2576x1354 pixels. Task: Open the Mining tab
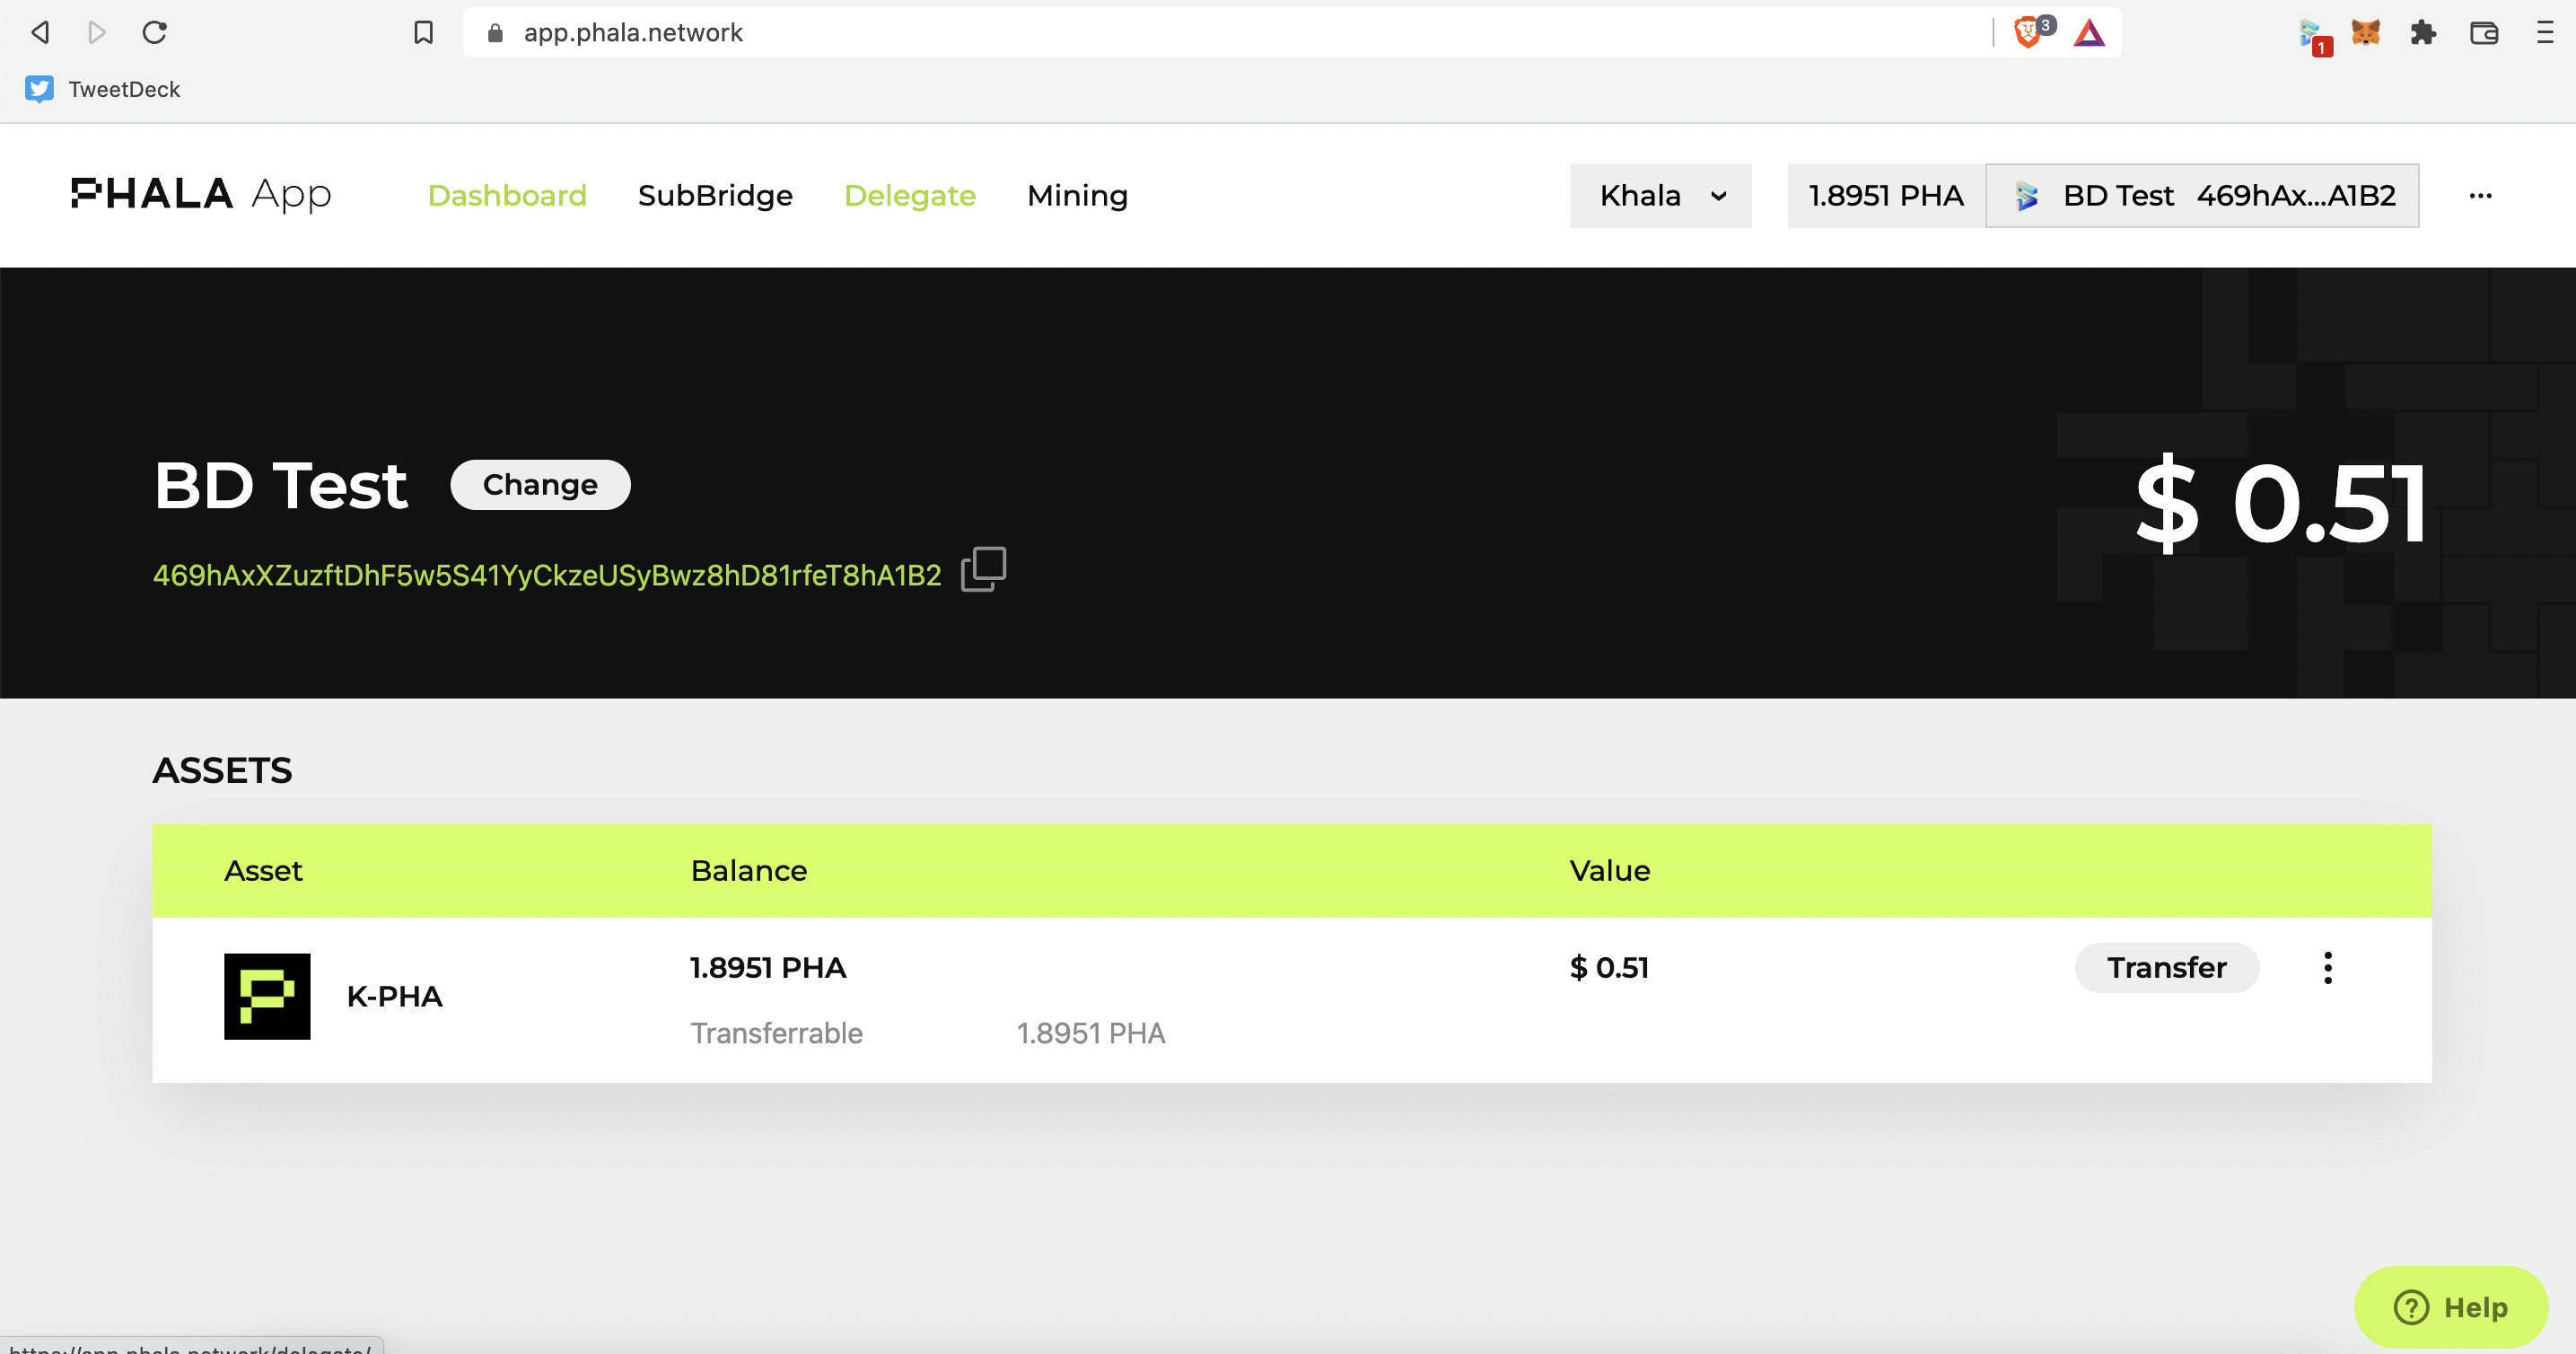tap(1077, 195)
